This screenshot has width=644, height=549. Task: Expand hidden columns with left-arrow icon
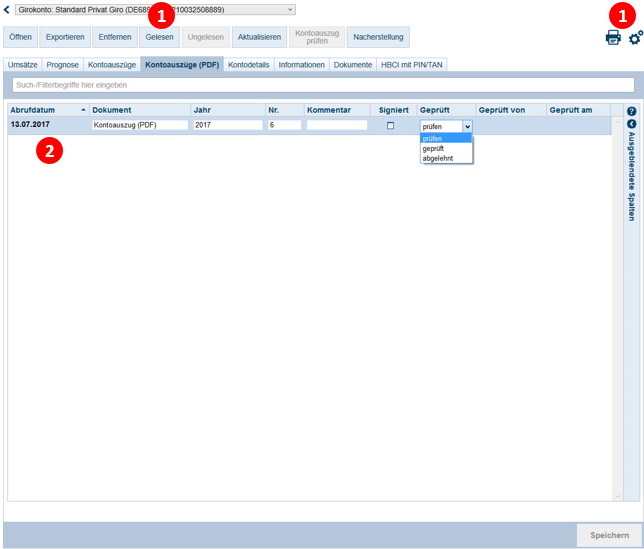(631, 124)
